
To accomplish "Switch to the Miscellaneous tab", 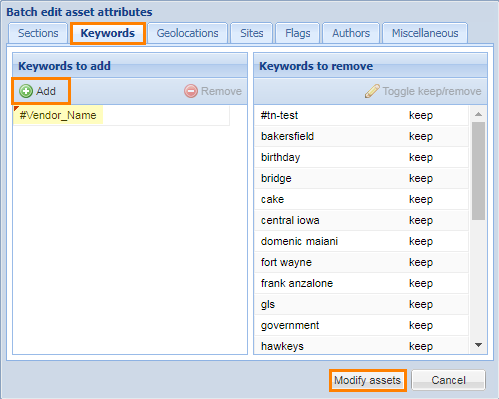I will (x=425, y=33).
